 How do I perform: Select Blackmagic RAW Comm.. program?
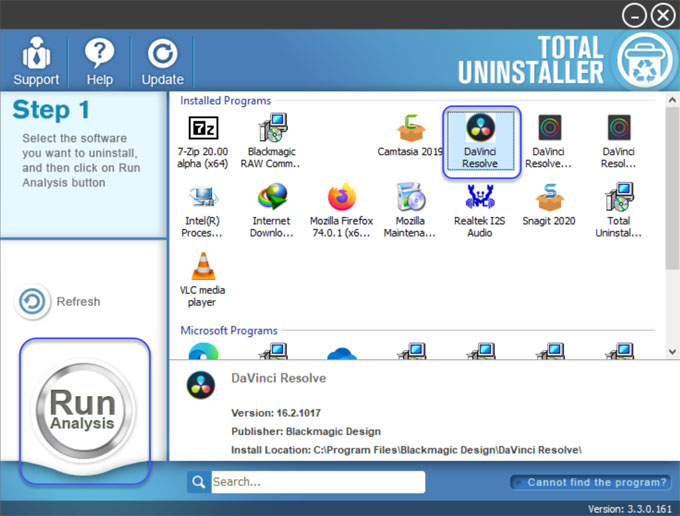(271, 142)
